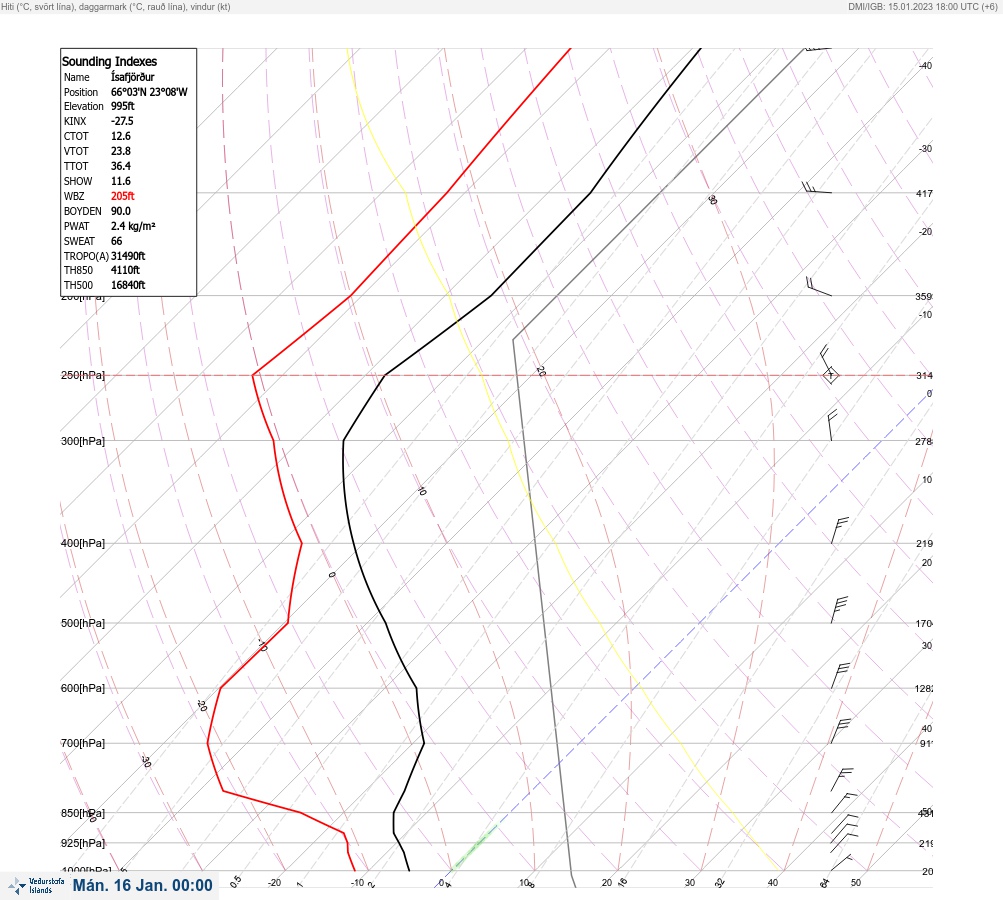Click the 500[hPa] pressure label
Viewport: 1003px width, 900px height.
83,623
